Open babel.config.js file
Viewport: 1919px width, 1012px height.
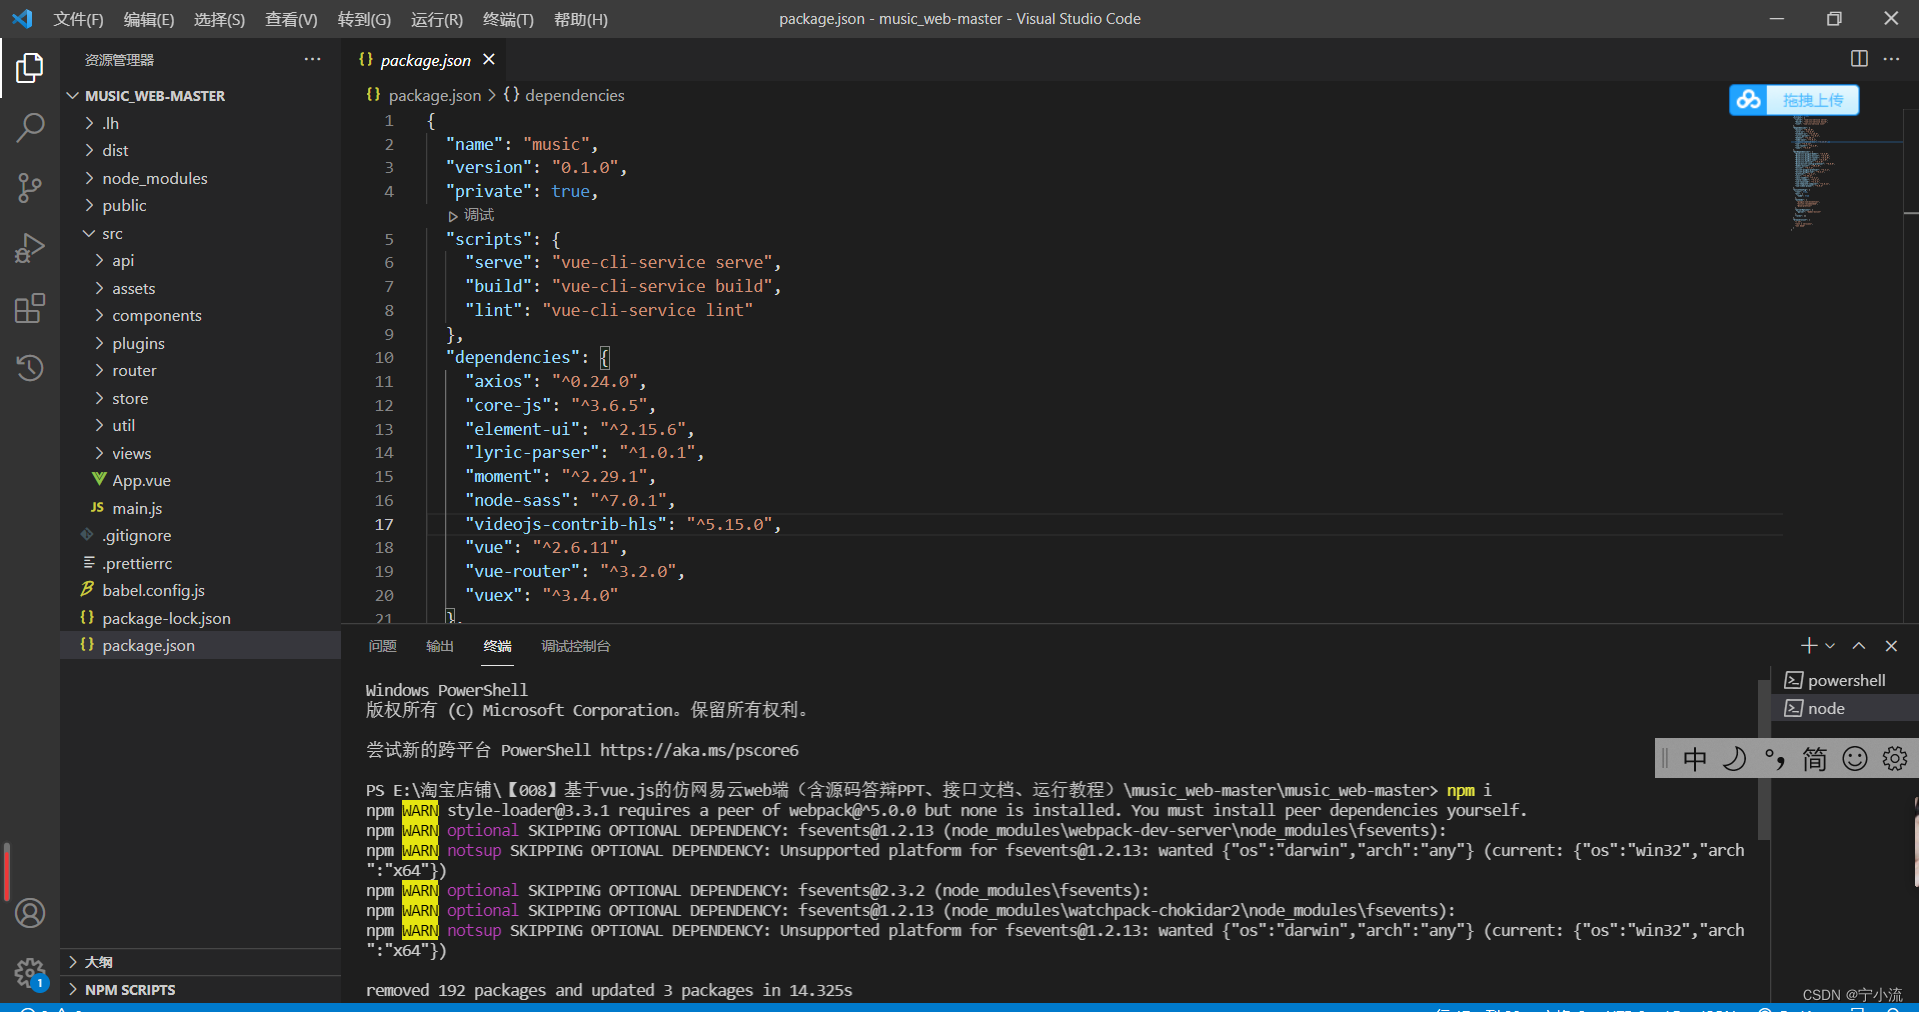click(200, 590)
